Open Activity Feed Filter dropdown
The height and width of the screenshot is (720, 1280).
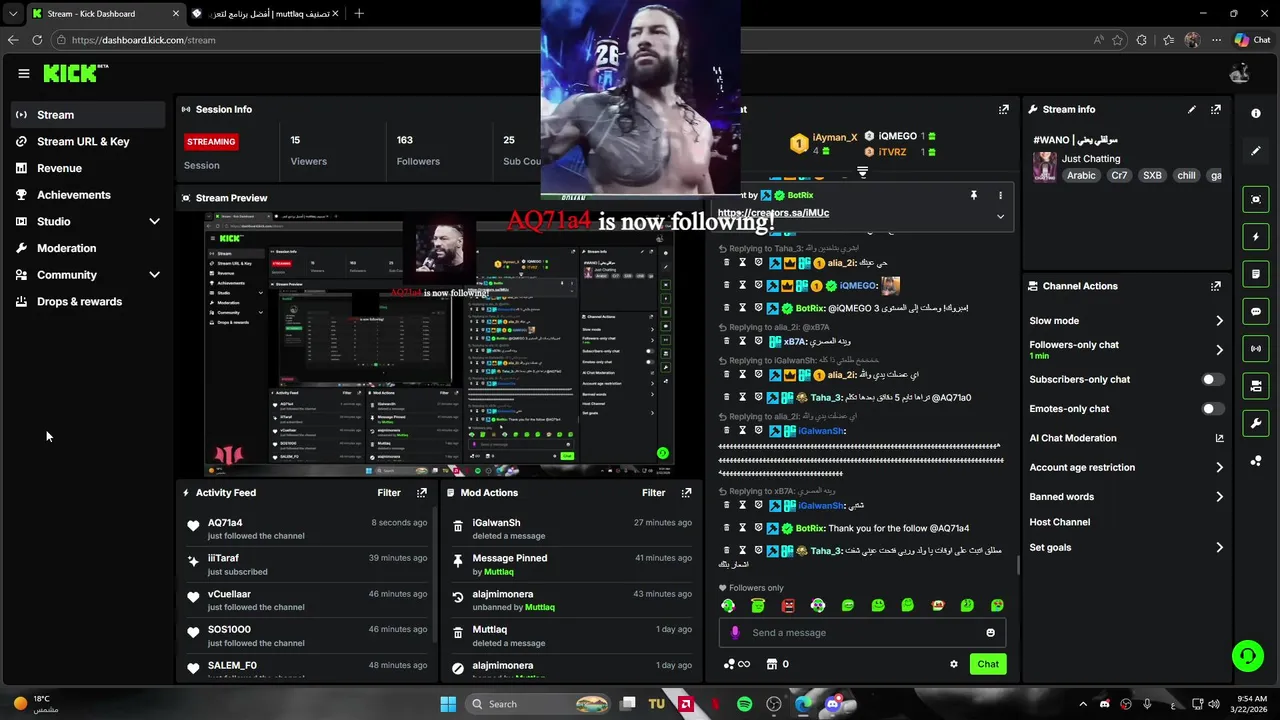pyautogui.click(x=389, y=493)
